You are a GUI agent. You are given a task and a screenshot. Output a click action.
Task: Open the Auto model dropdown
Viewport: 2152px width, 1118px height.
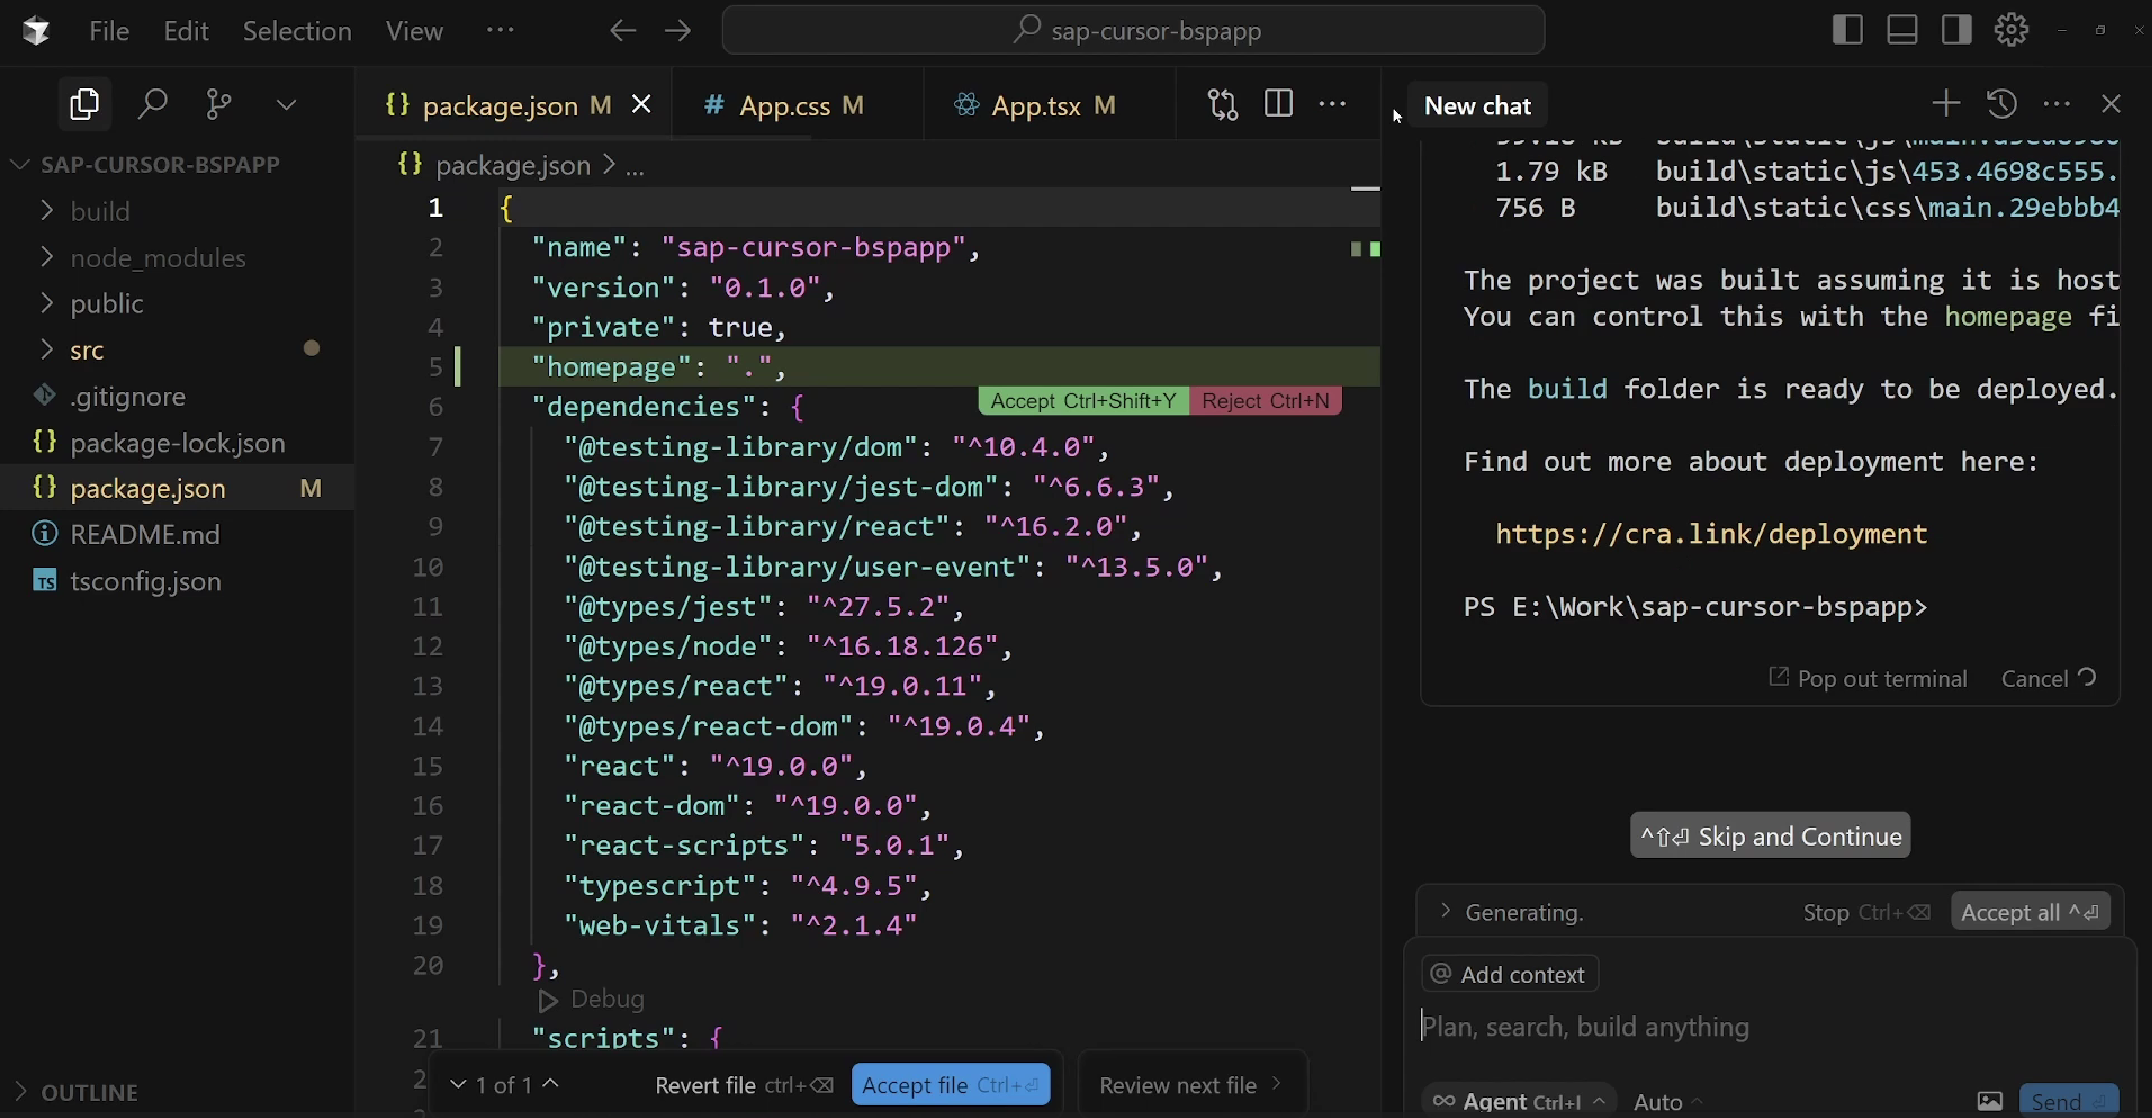point(1667,1101)
